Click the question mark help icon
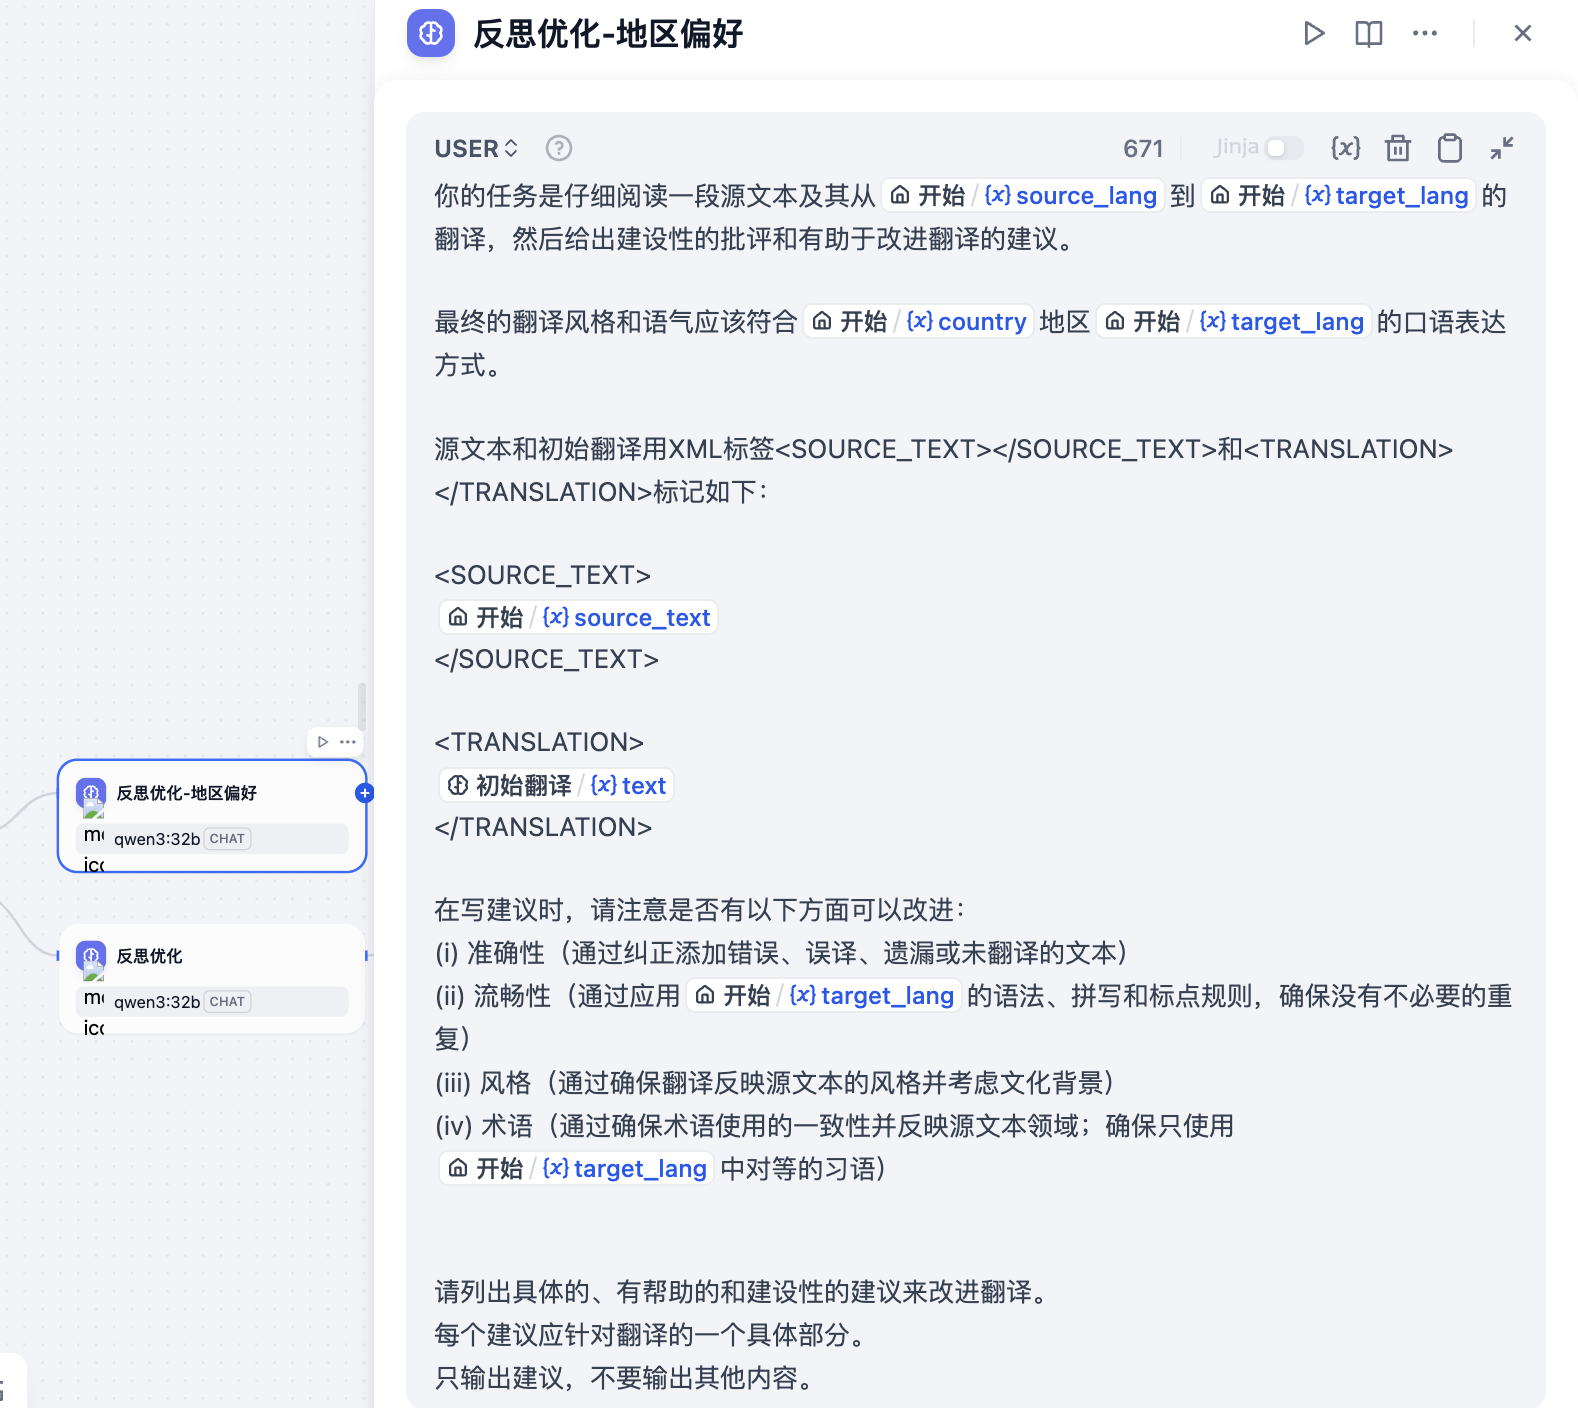The image size is (1578, 1408). click(x=559, y=148)
